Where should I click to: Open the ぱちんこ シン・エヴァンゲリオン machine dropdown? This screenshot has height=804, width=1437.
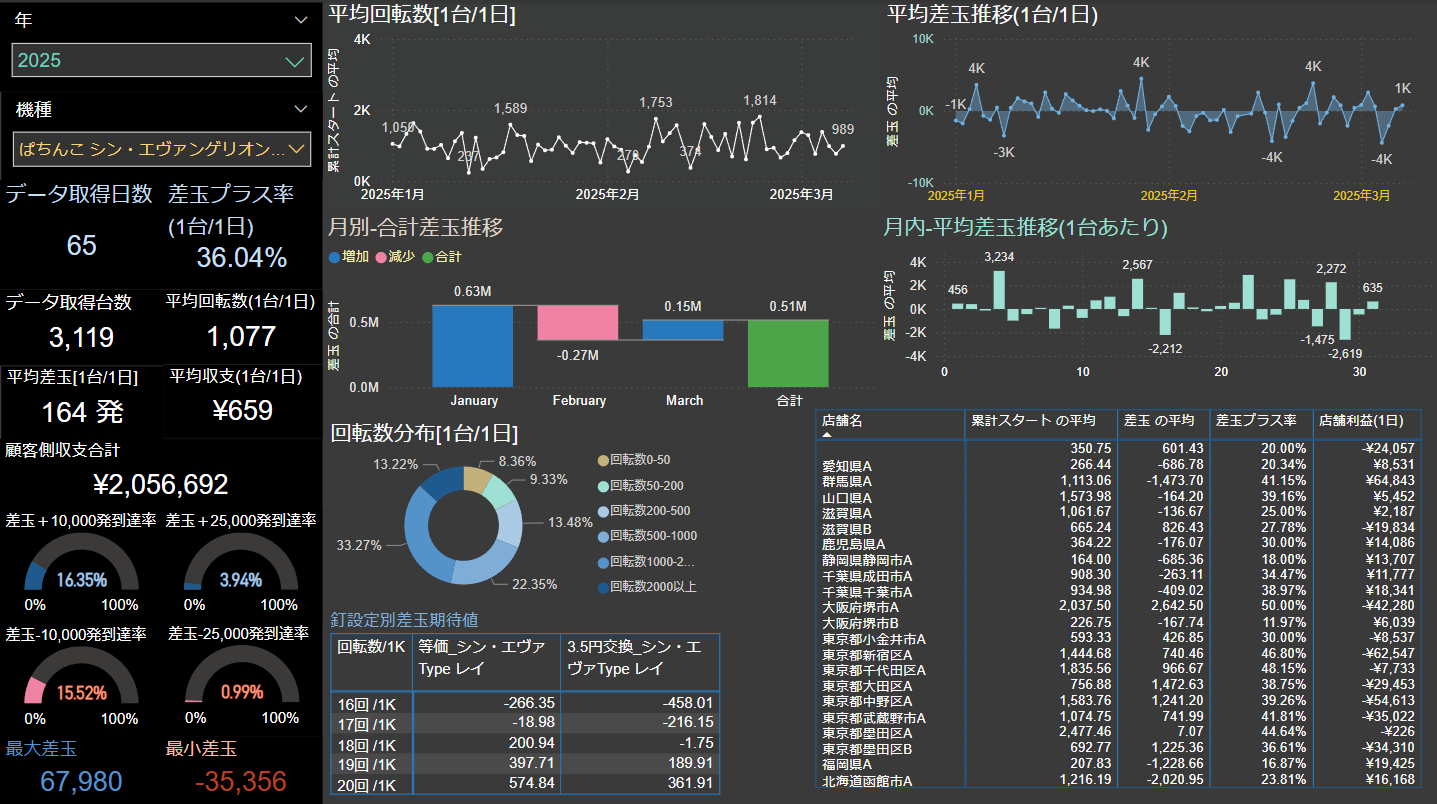pos(162,149)
